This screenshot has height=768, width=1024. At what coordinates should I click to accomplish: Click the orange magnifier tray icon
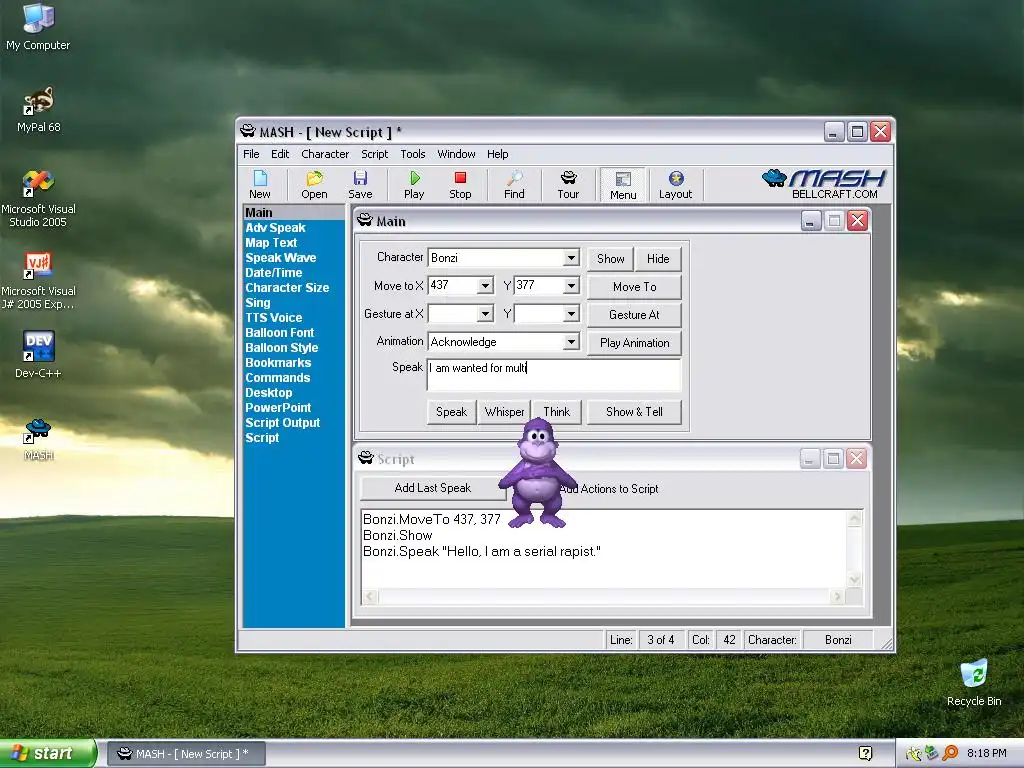pos(950,753)
